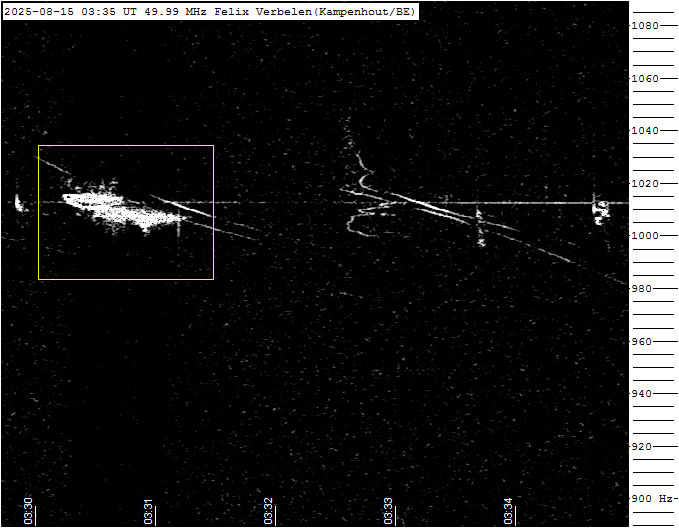The image size is (679, 528).
Task: Click the 1000 frequency scale label
Action: point(645,236)
